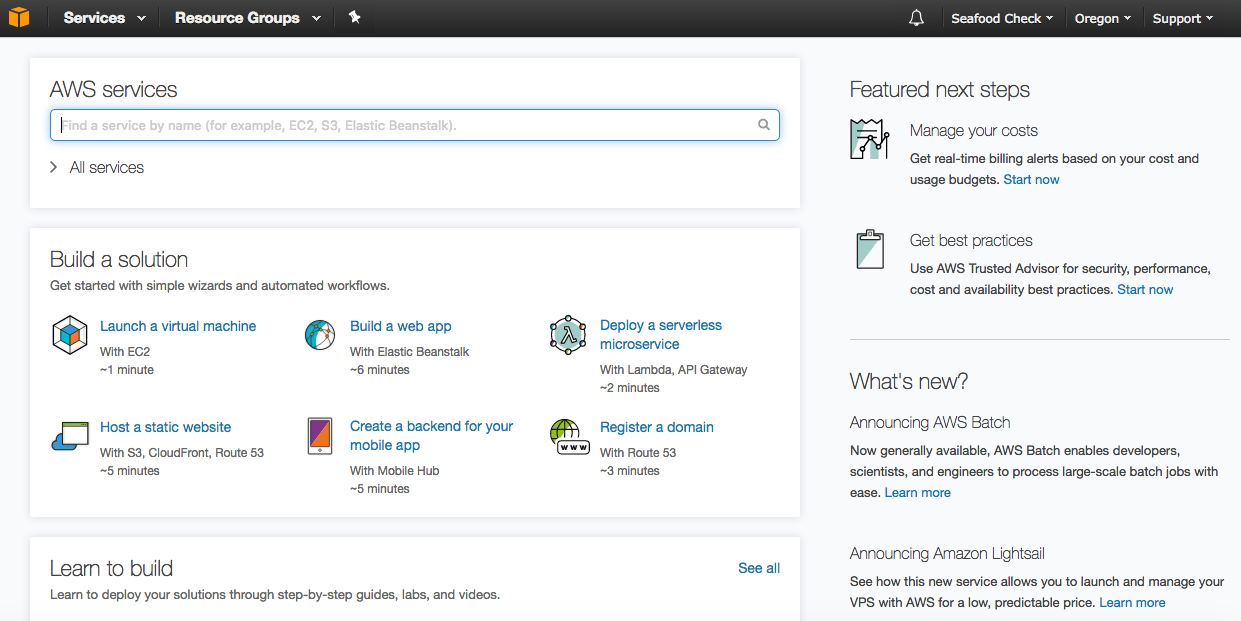The width and height of the screenshot is (1241, 621).
Task: Click the '~6 minutes' estimate text
Action: point(380,370)
